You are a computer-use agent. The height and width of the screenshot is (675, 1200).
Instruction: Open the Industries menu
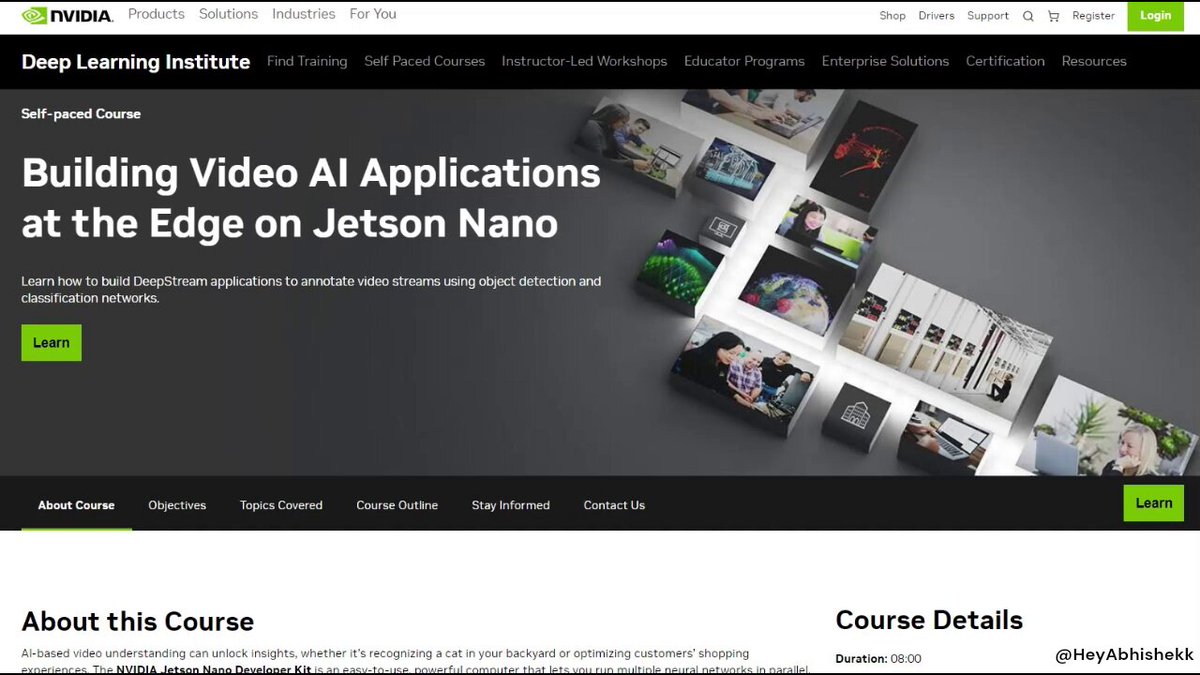coord(304,14)
